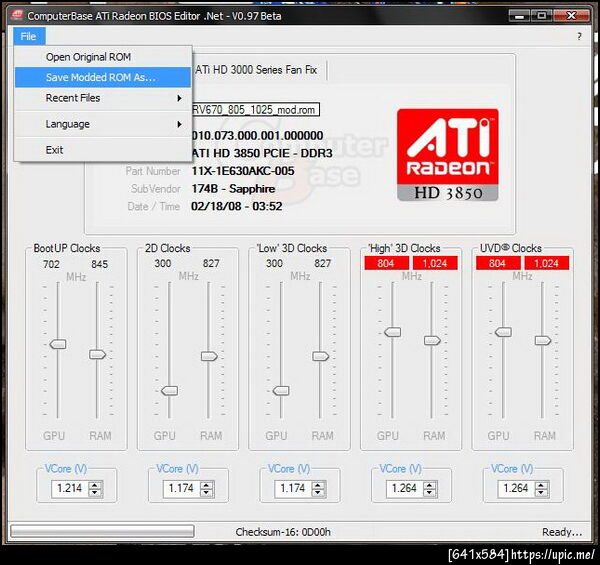Viewport: 600px width, 565px height.
Task: Click 2D Clocks RAM value 827
Action: pos(211,264)
